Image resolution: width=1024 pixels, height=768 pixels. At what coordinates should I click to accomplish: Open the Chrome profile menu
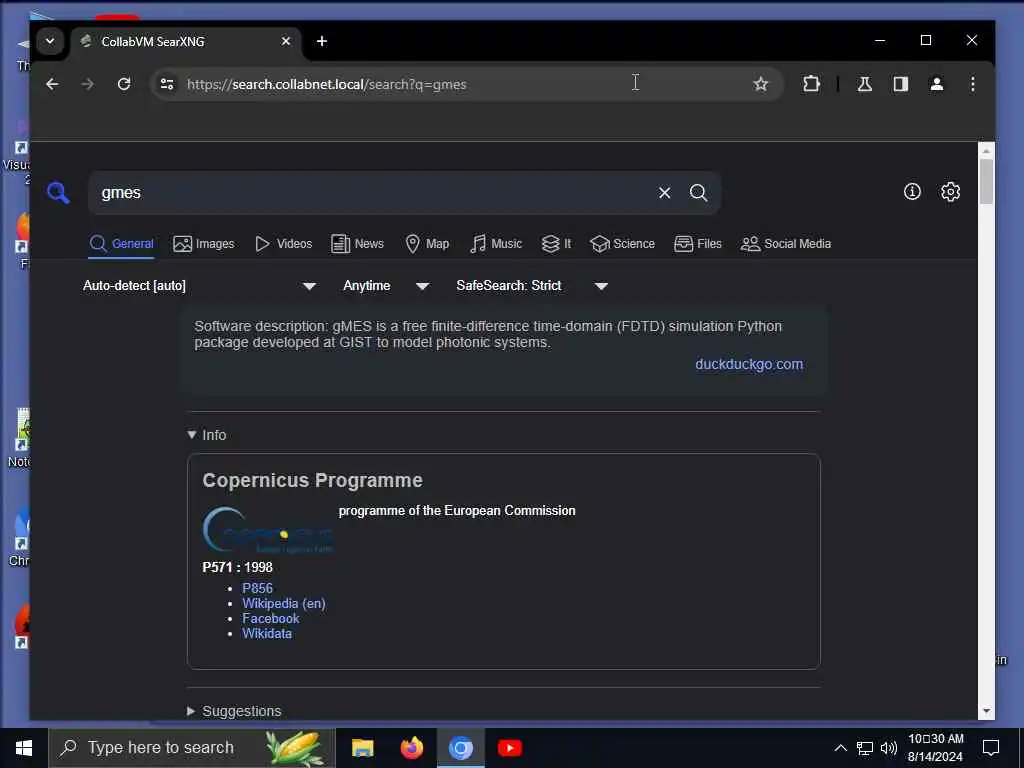[x=936, y=84]
